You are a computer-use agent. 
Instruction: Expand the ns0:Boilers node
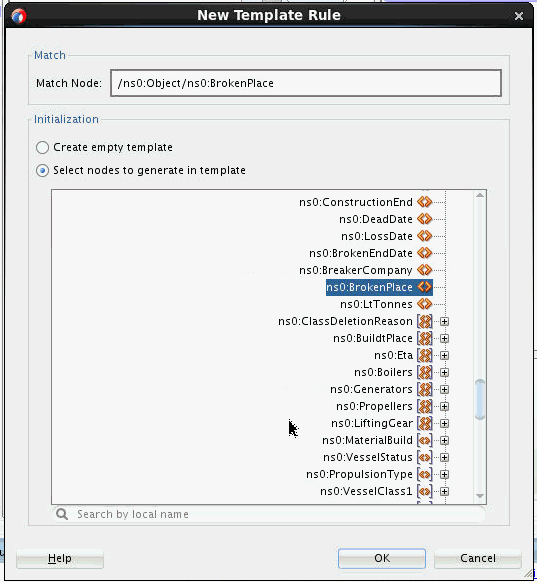[444, 372]
